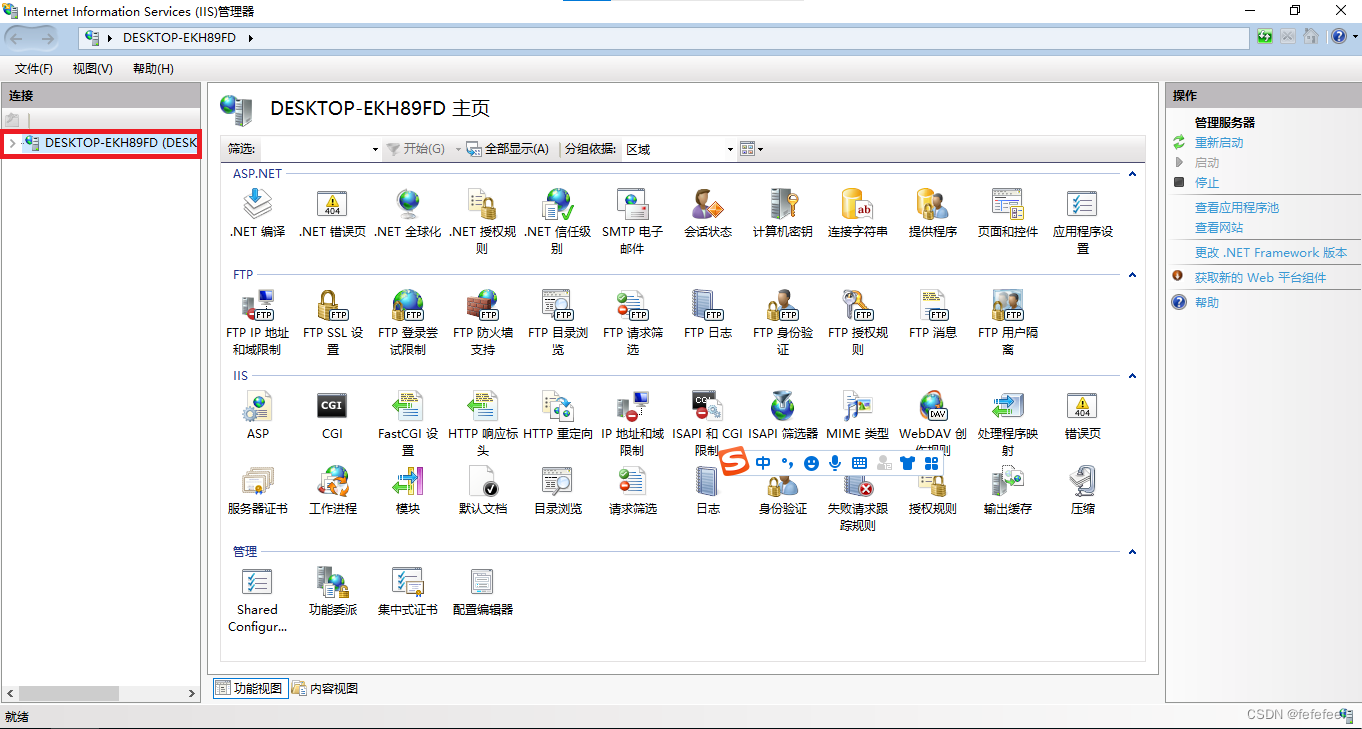The height and width of the screenshot is (729, 1362).
Task: Open the 应用程序设置 feature
Action: click(x=1082, y=221)
